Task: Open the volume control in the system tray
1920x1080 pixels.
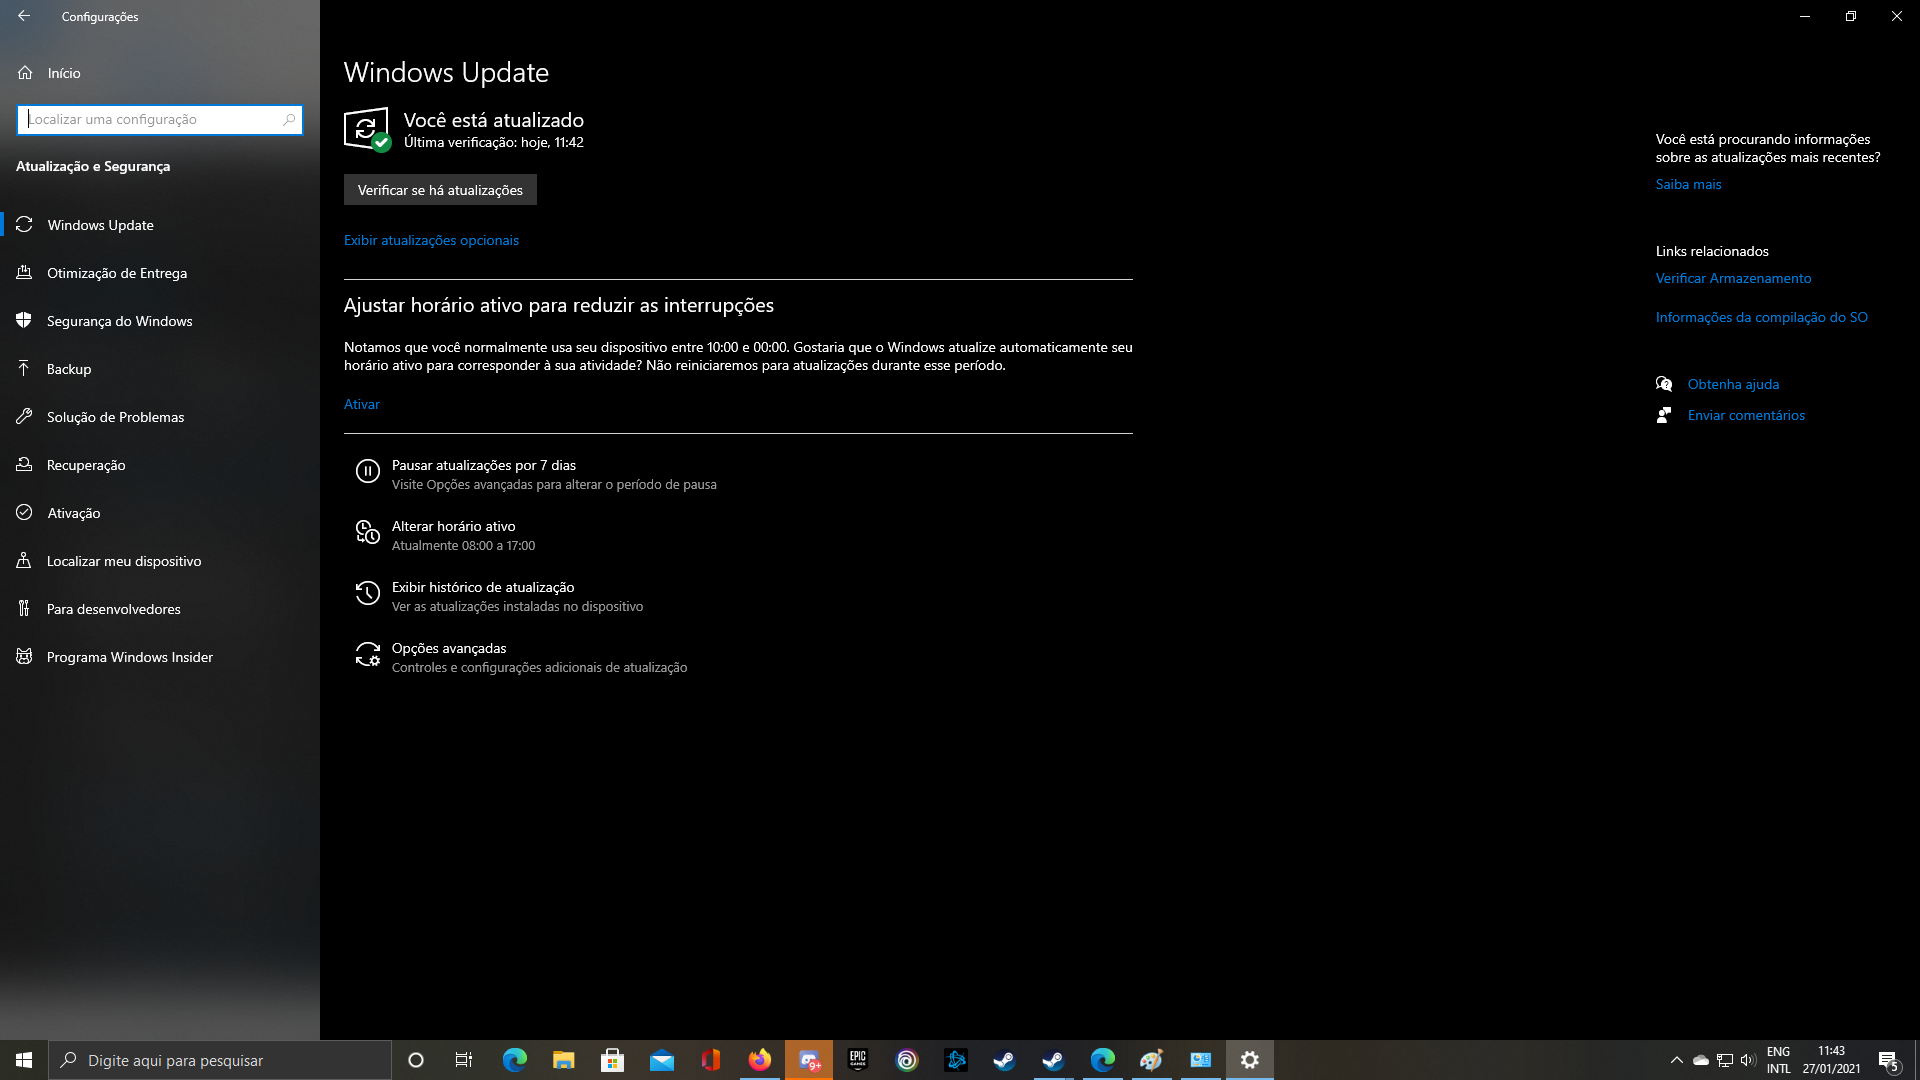Action: tap(1748, 1060)
